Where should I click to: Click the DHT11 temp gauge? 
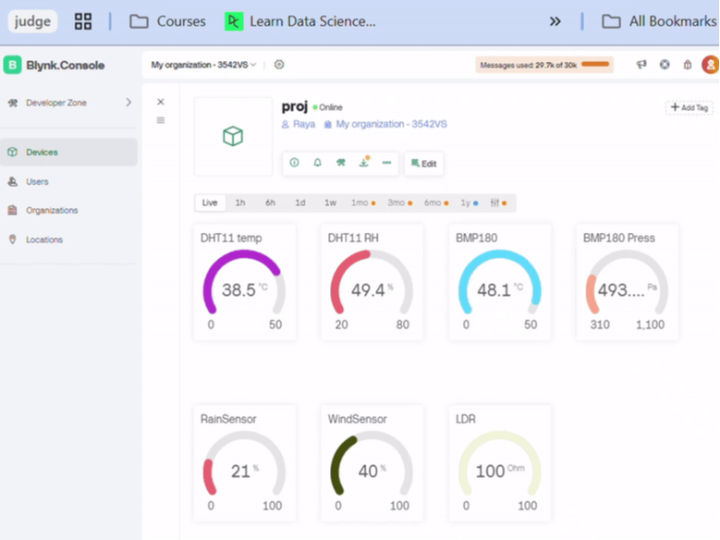pyautogui.click(x=245, y=283)
